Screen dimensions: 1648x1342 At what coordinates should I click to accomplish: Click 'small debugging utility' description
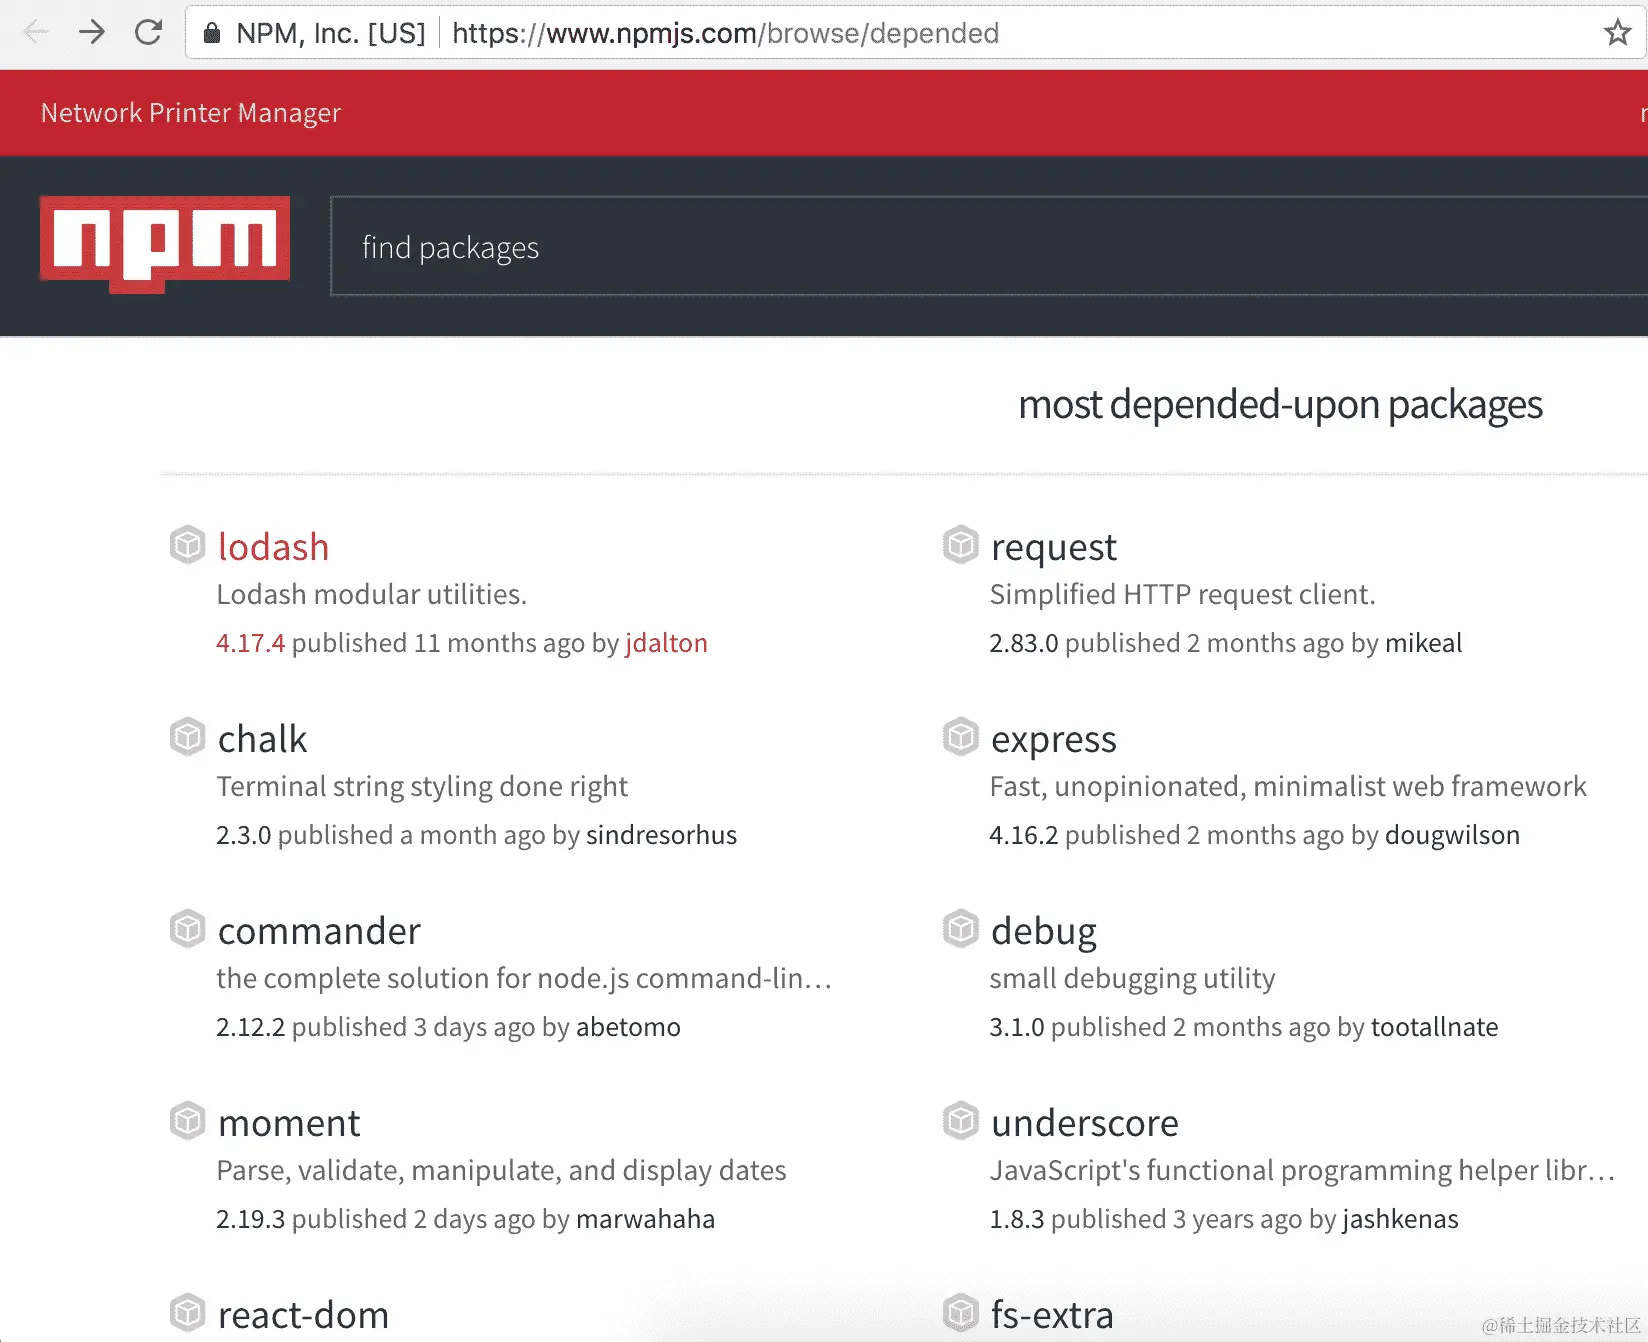pos(1132,979)
